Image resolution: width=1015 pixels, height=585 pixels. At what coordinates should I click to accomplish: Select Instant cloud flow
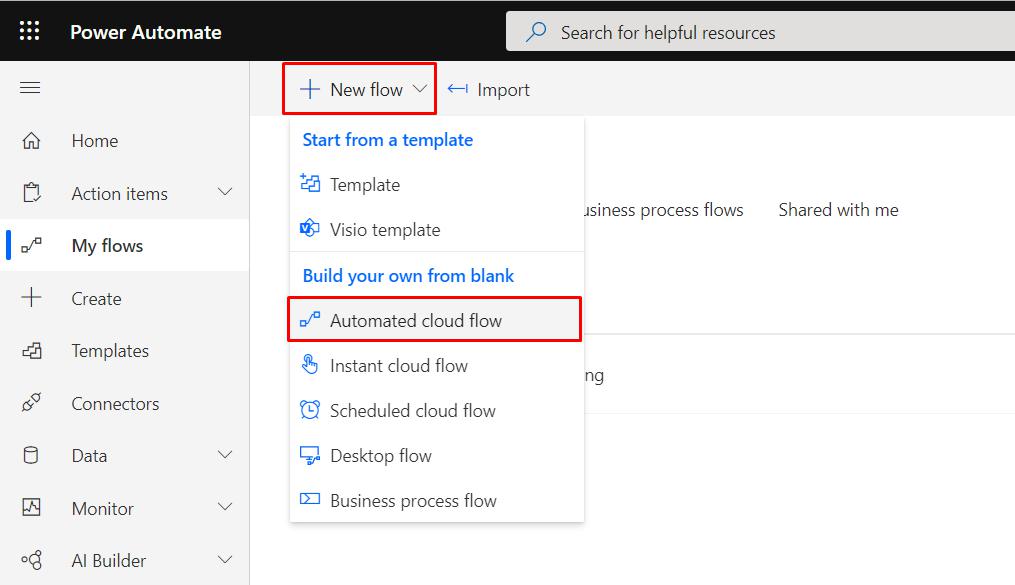(437, 366)
